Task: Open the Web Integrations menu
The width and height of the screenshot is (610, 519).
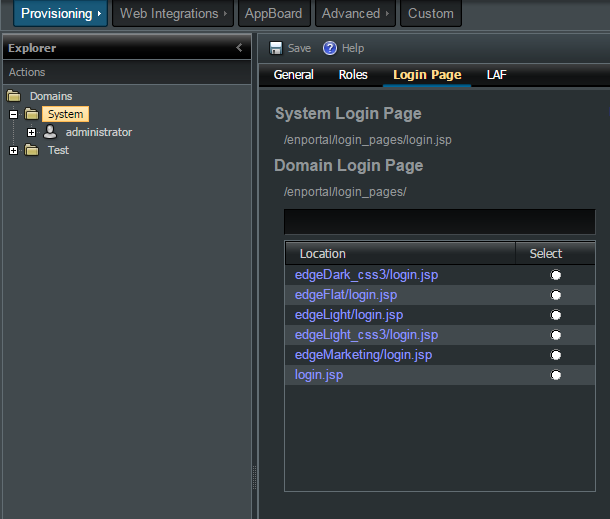Action: [x=173, y=13]
